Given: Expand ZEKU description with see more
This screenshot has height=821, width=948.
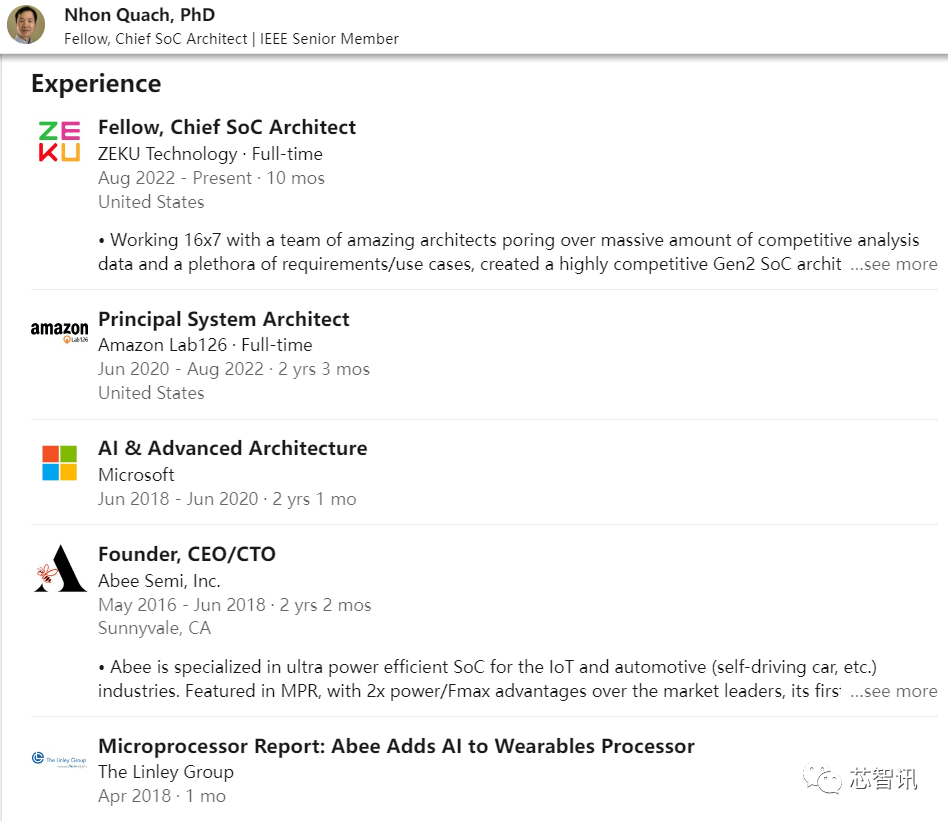Looking at the screenshot, I should pyautogui.click(x=894, y=264).
